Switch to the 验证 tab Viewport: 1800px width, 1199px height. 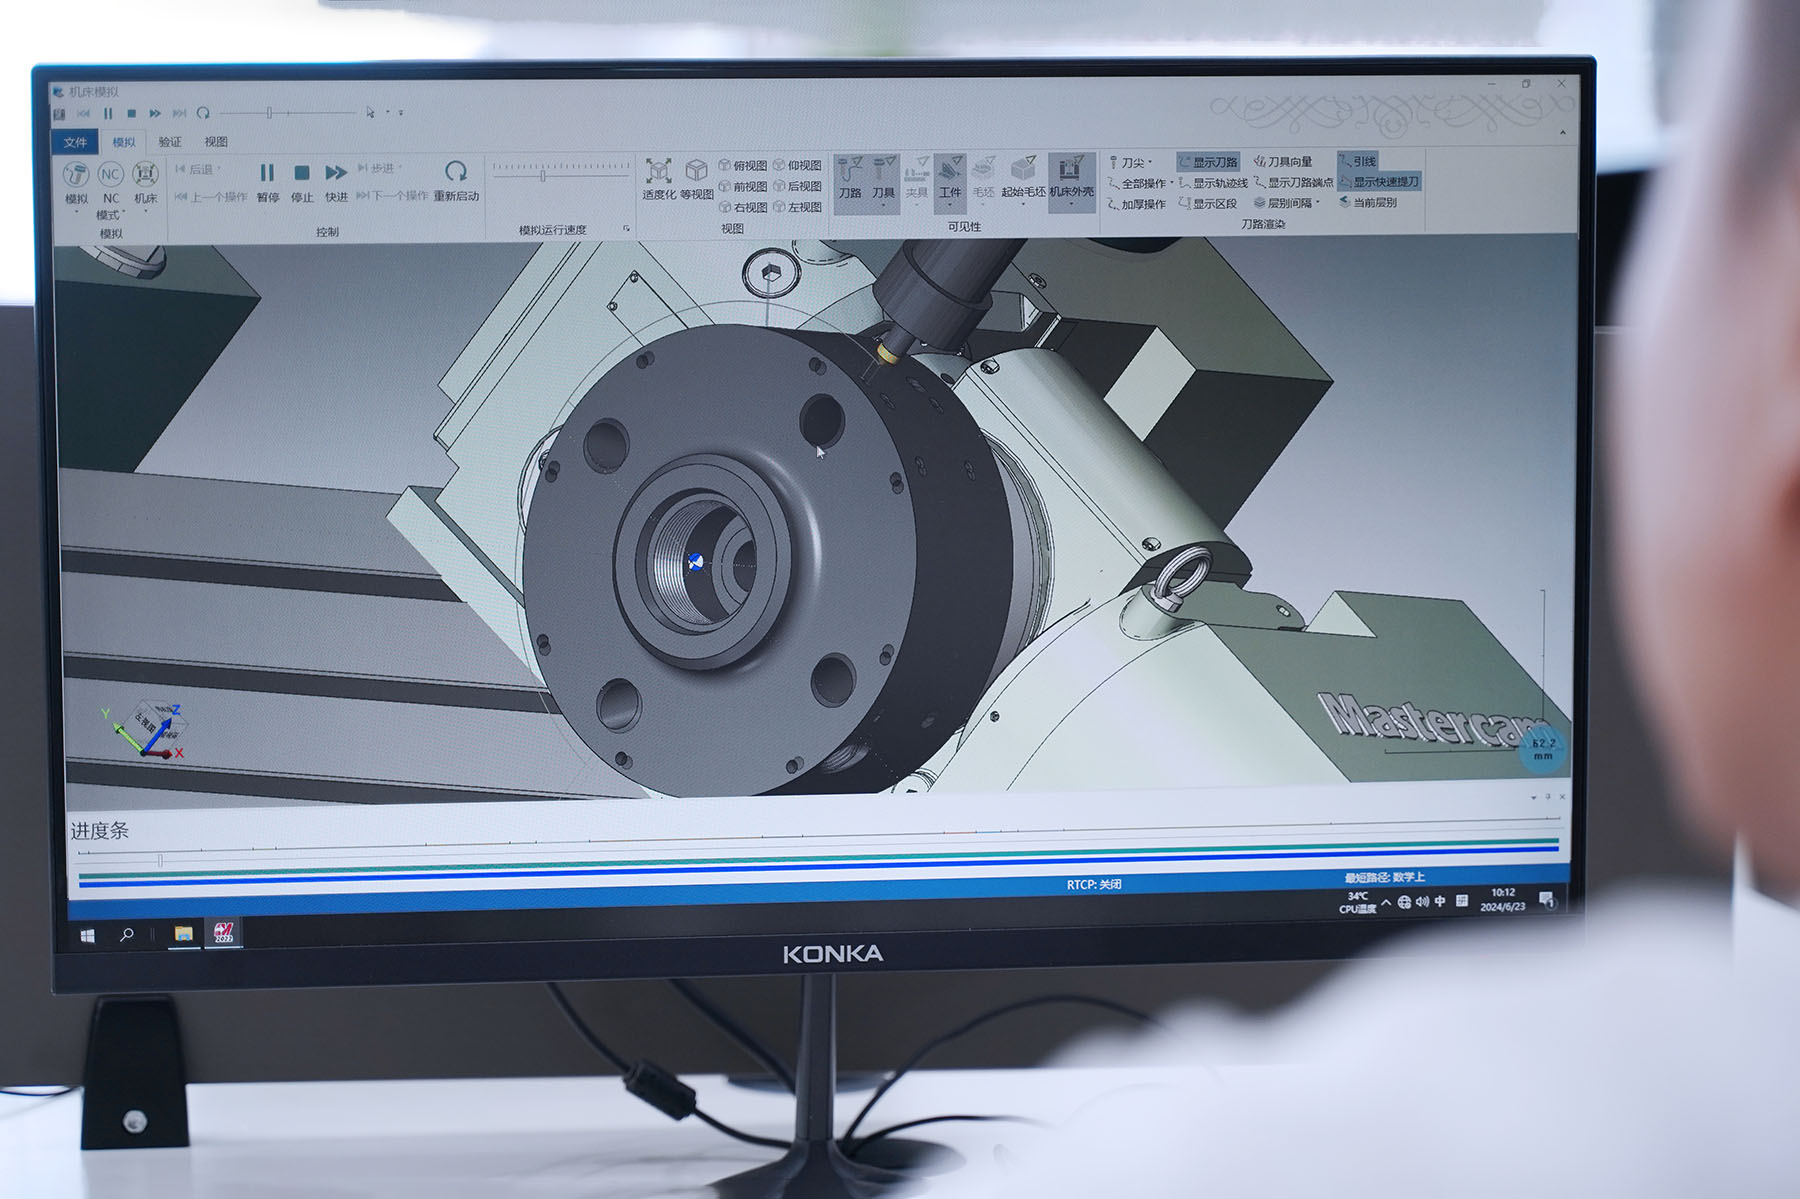(x=170, y=142)
